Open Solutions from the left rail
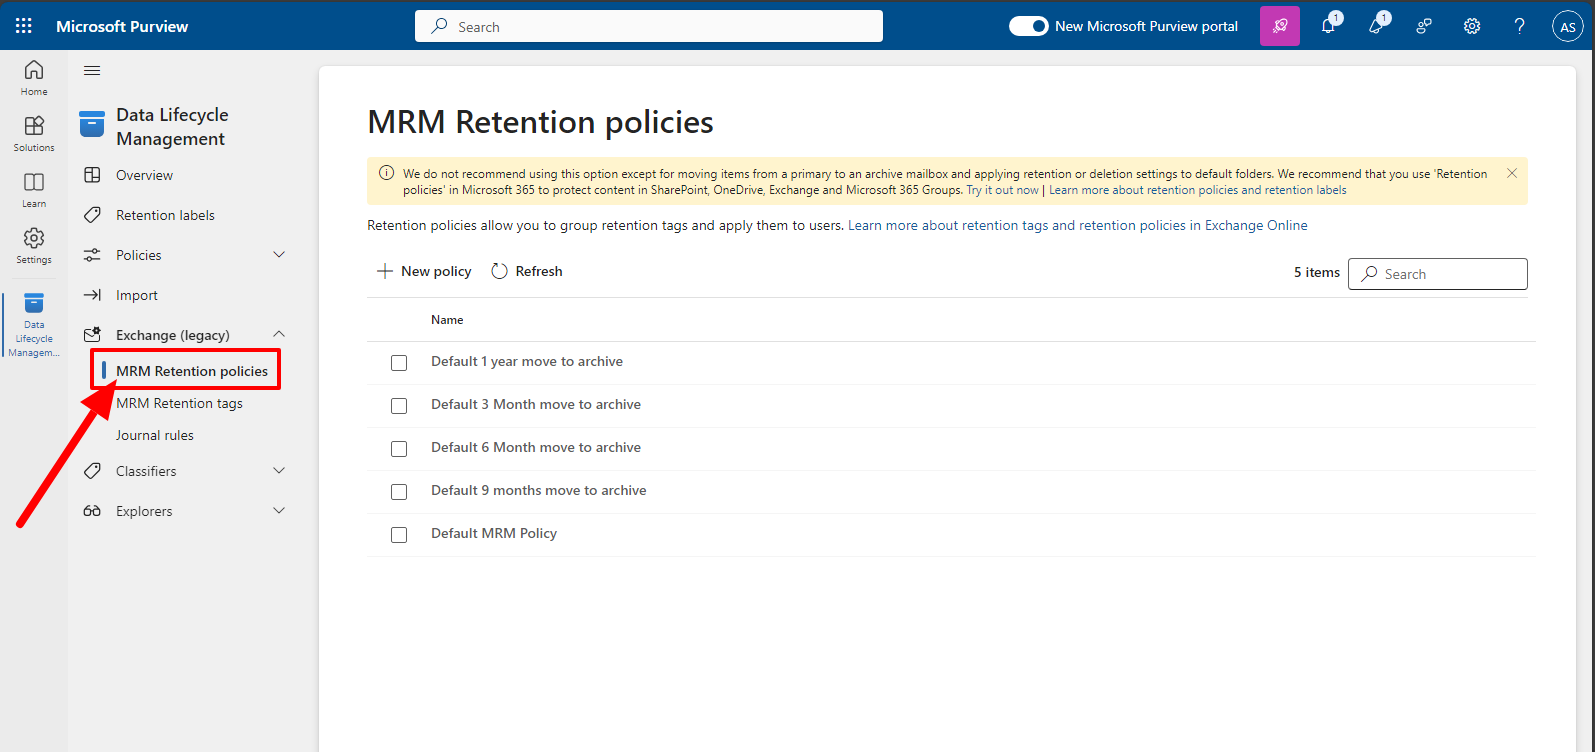The height and width of the screenshot is (752, 1595). pos(34,133)
